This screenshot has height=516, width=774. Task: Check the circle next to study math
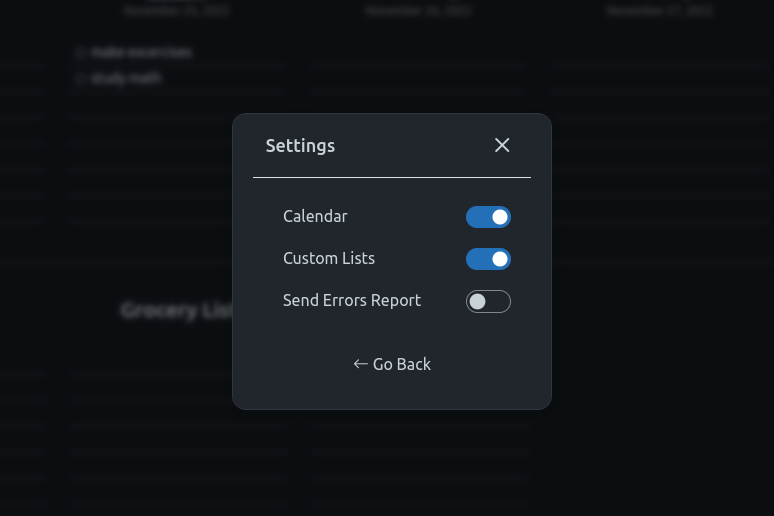point(80,79)
